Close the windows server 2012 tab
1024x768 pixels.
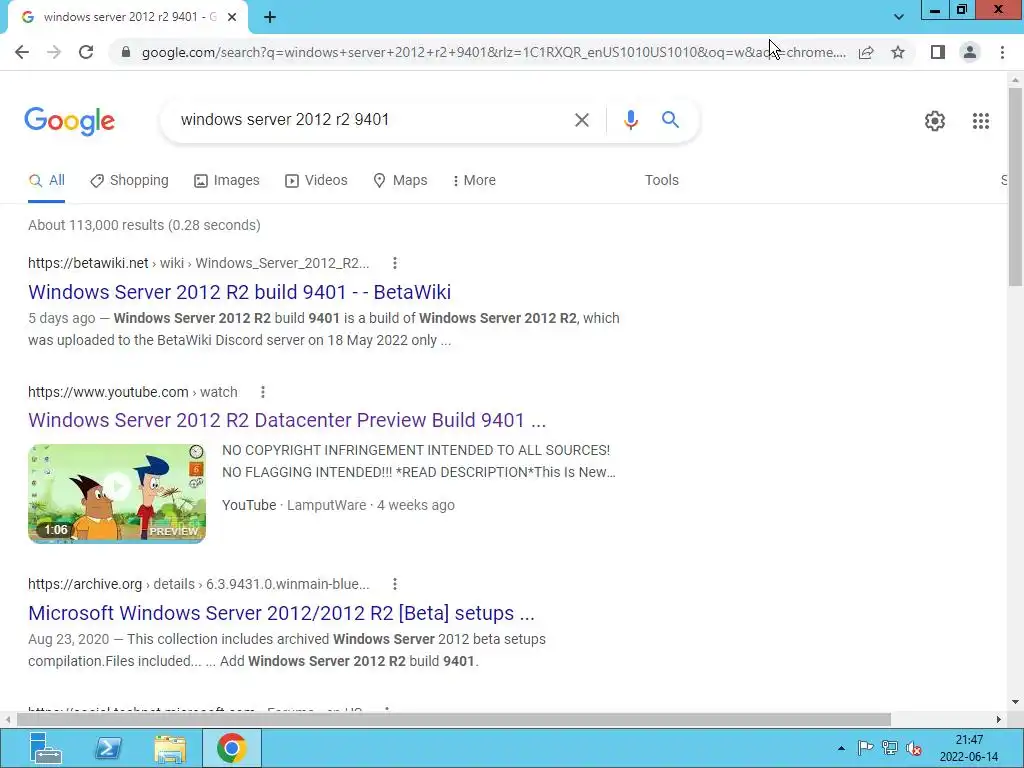pos(232,17)
